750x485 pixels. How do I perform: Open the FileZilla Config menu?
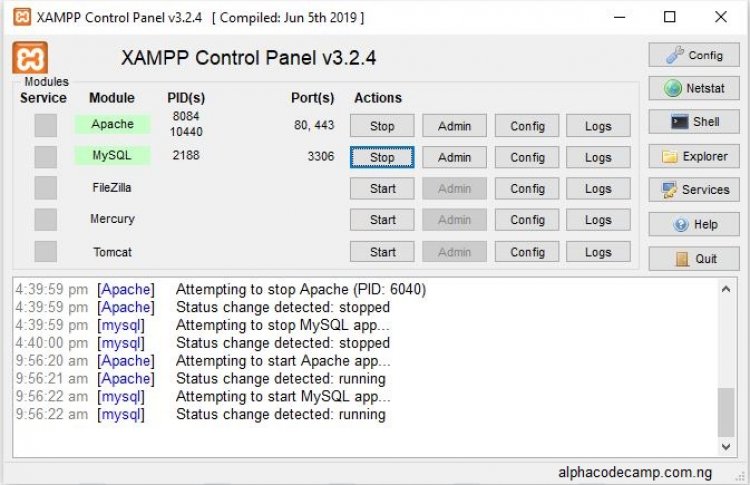point(527,188)
